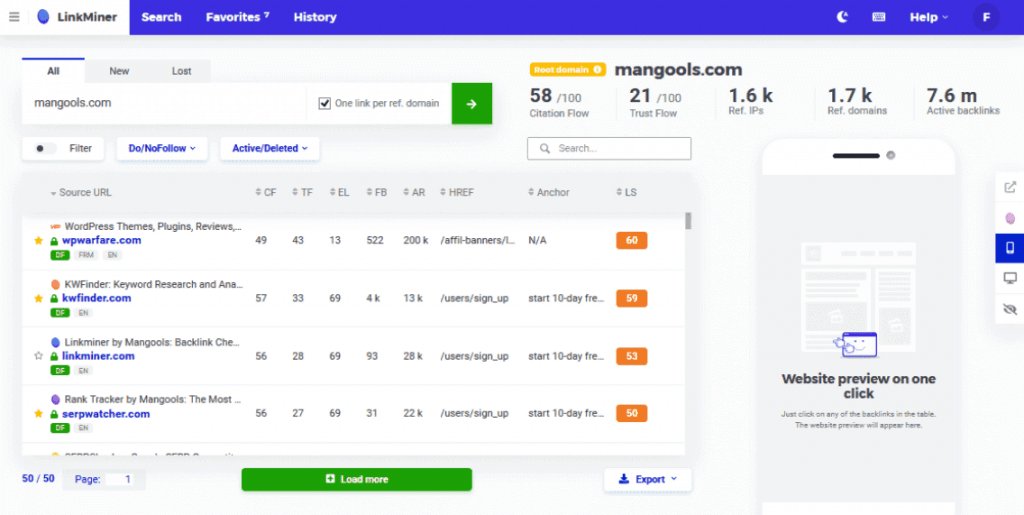This screenshot has height=515, width=1024.
Task: Switch to desktop preview icon
Action: pos(1010,278)
